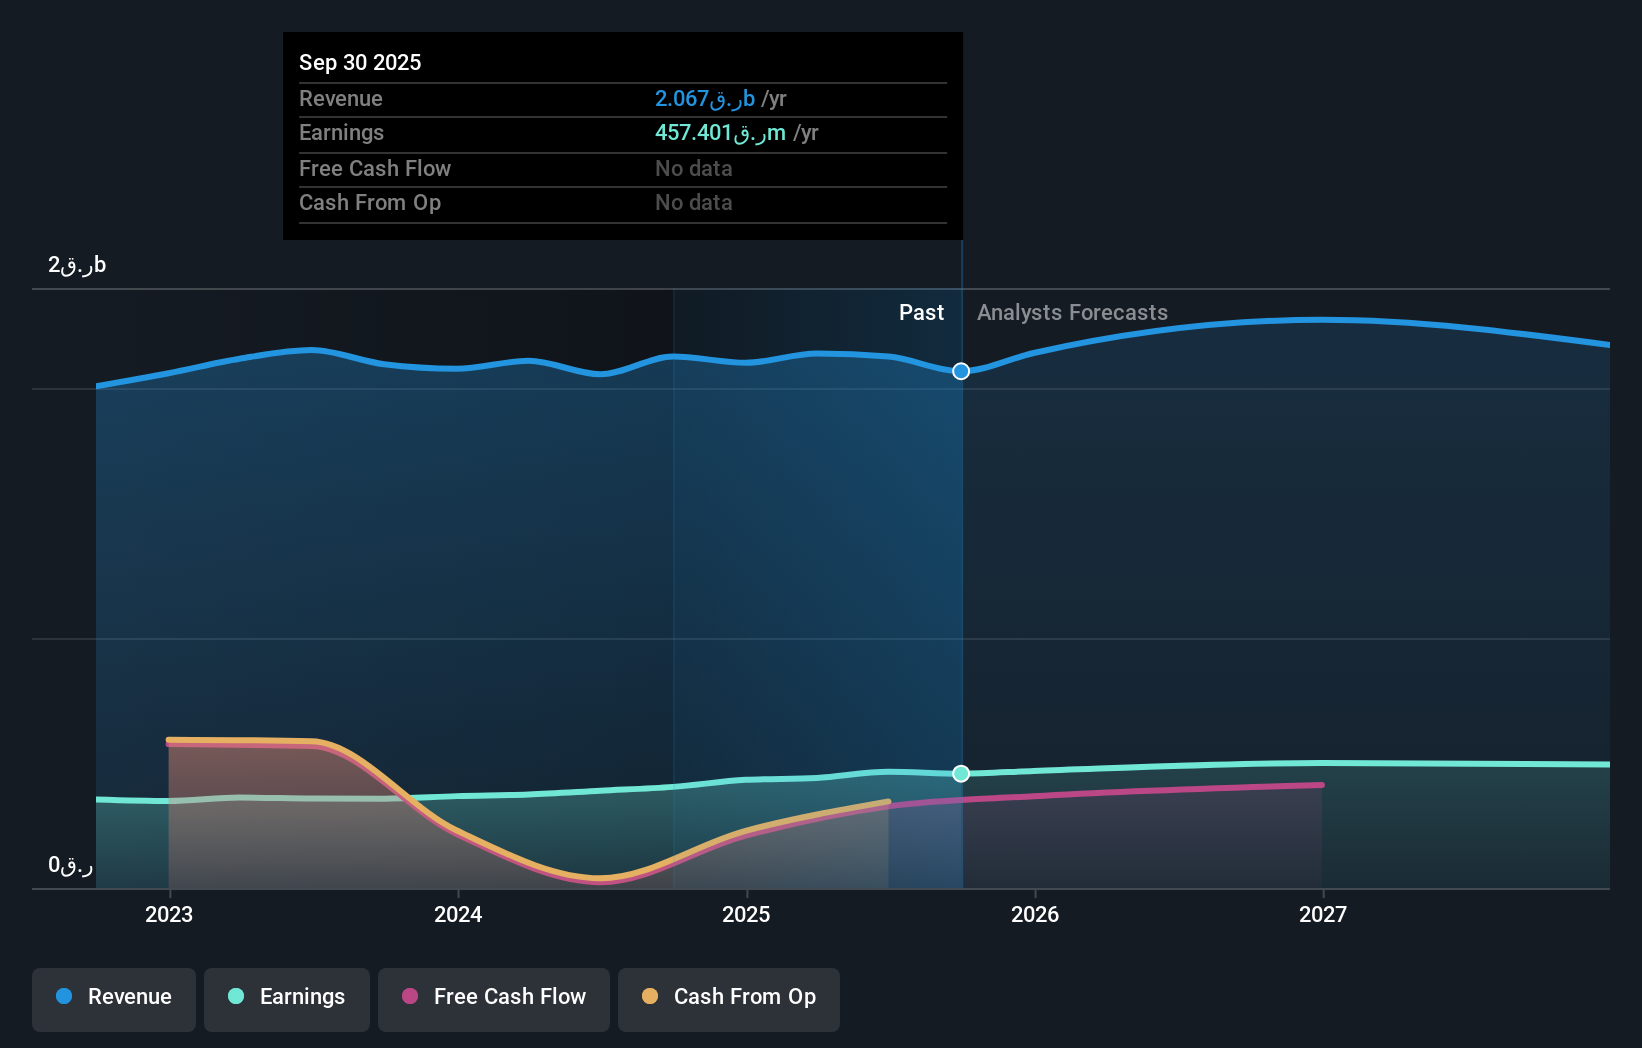Expand the Past section of the chart

tap(921, 312)
